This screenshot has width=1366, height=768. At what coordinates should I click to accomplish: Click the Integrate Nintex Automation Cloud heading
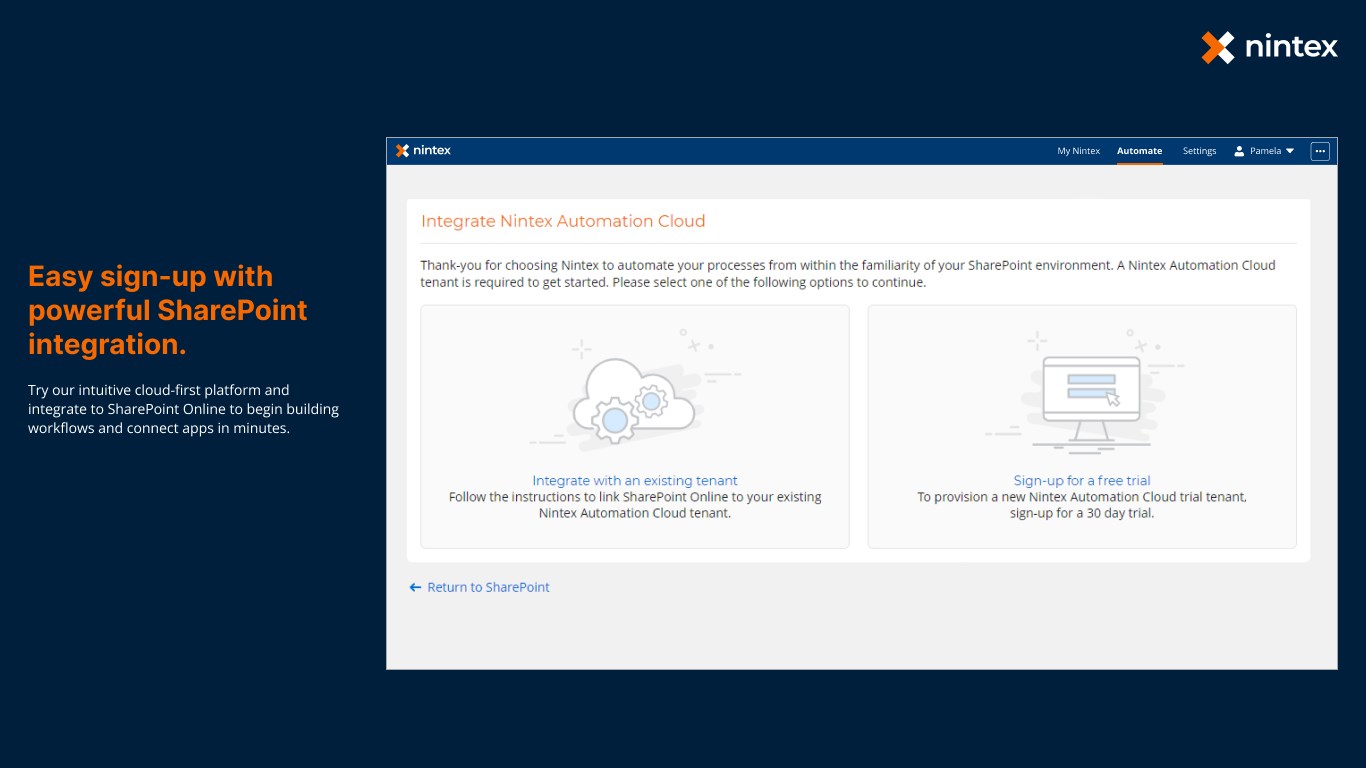click(563, 221)
